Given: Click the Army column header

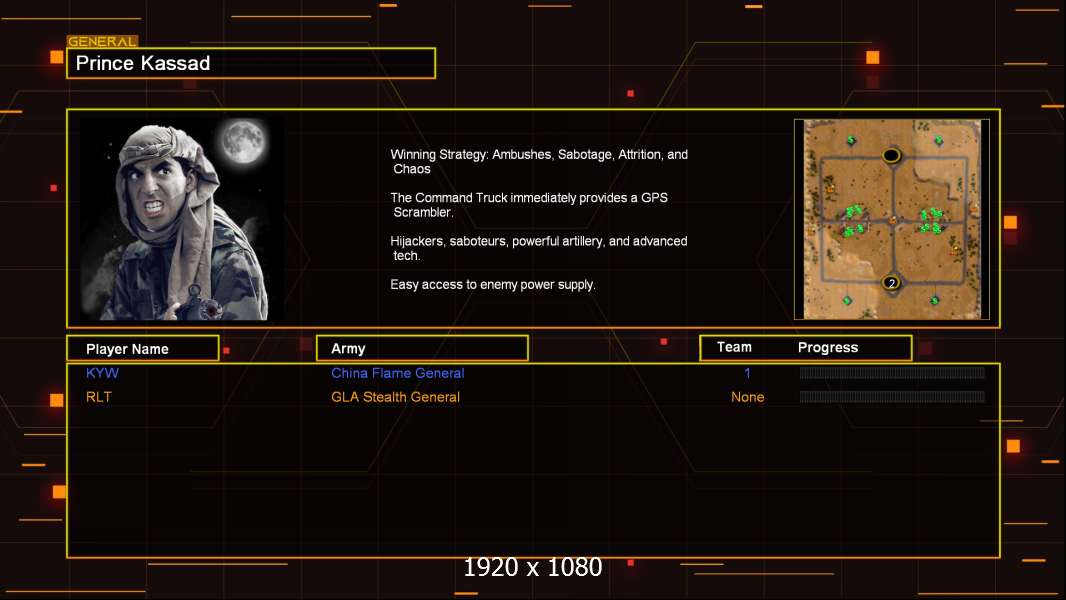Looking at the screenshot, I should tap(422, 349).
